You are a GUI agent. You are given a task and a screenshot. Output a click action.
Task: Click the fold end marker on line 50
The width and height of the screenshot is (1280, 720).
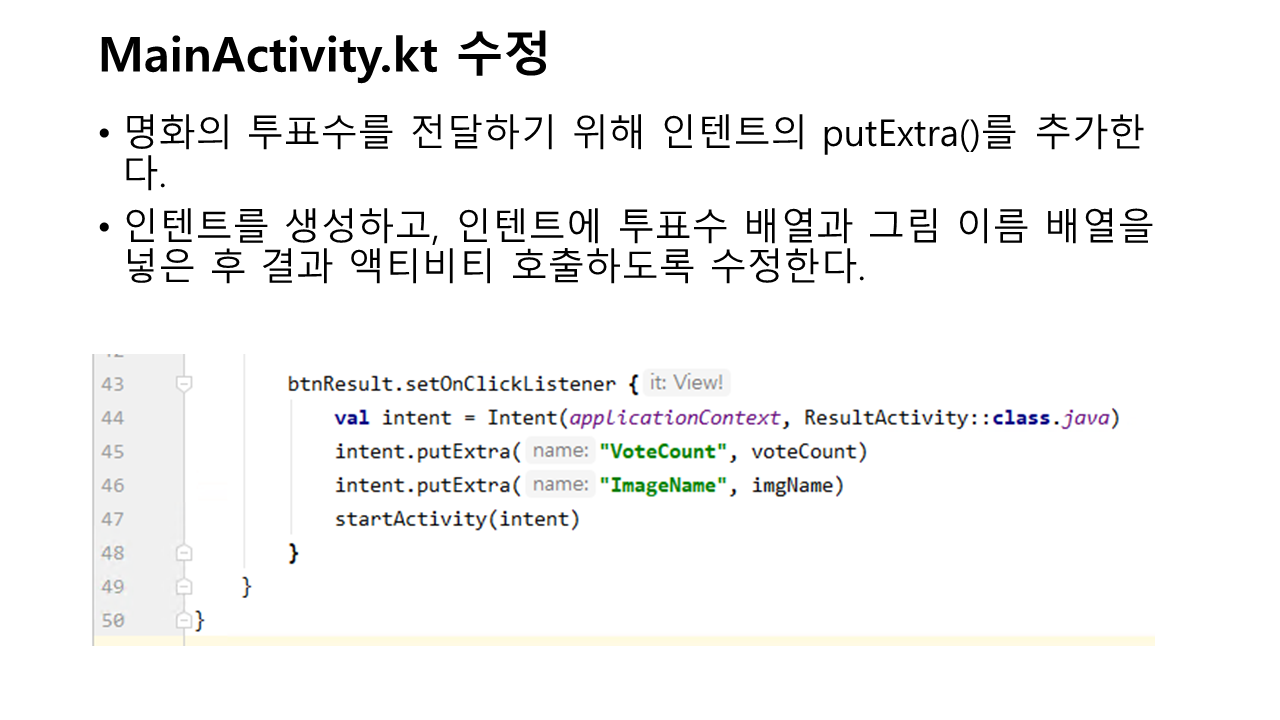coord(183,621)
